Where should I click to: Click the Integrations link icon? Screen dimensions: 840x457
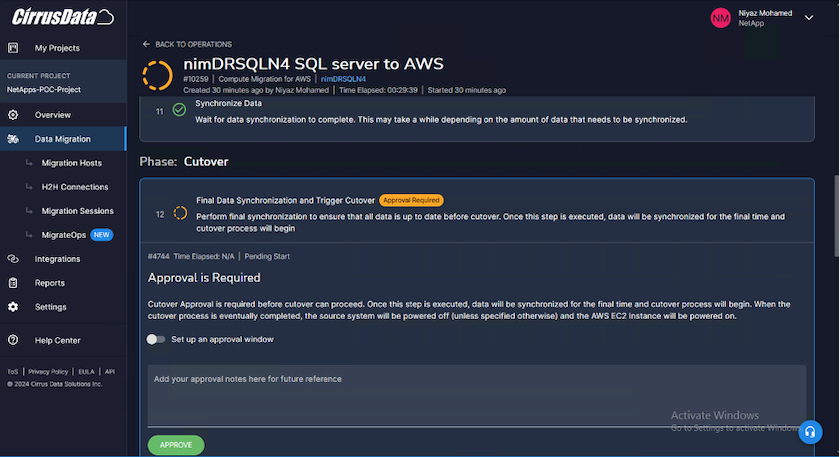point(13,259)
